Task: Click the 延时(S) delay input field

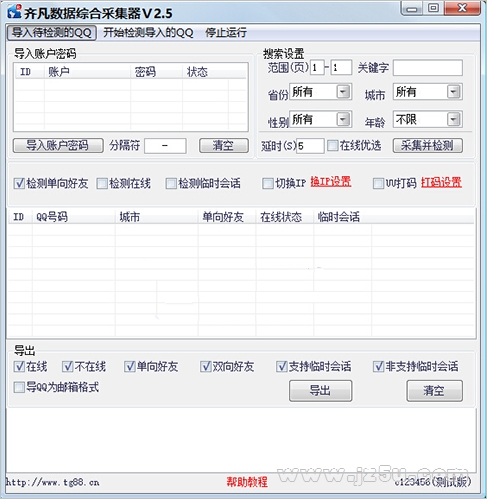Action: coord(310,146)
